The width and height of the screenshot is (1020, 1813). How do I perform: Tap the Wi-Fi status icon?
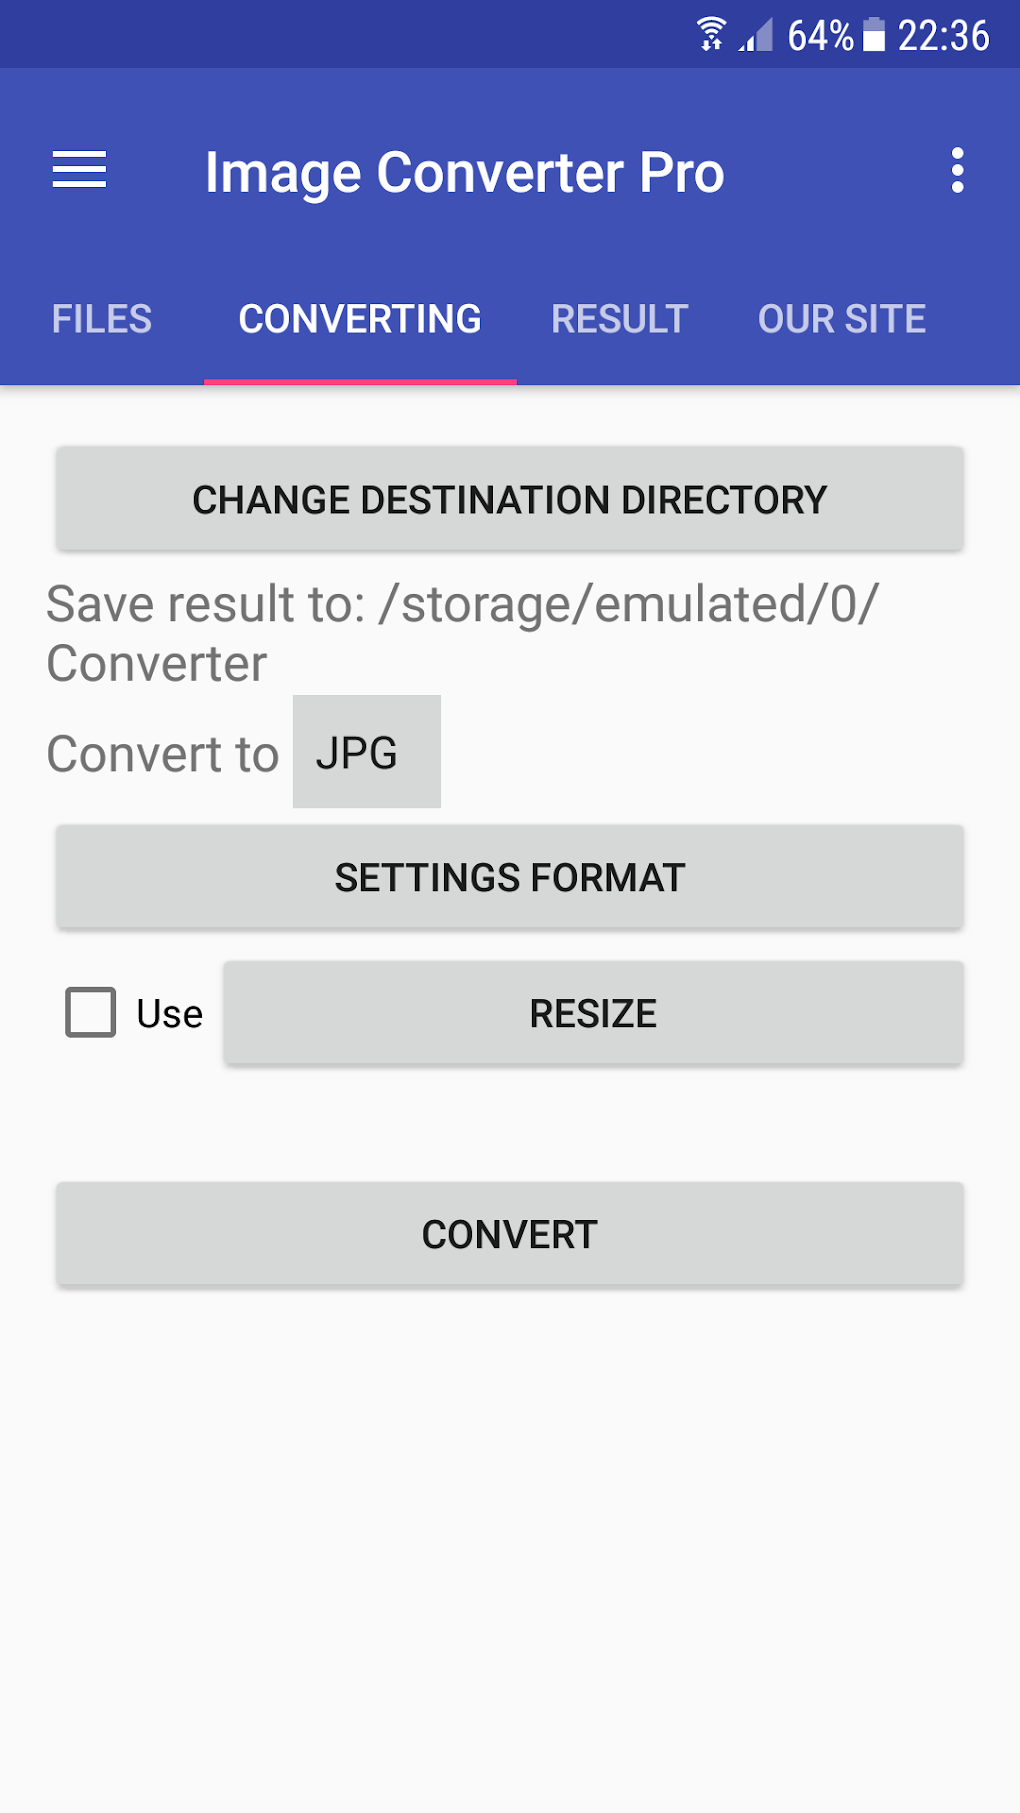click(711, 35)
